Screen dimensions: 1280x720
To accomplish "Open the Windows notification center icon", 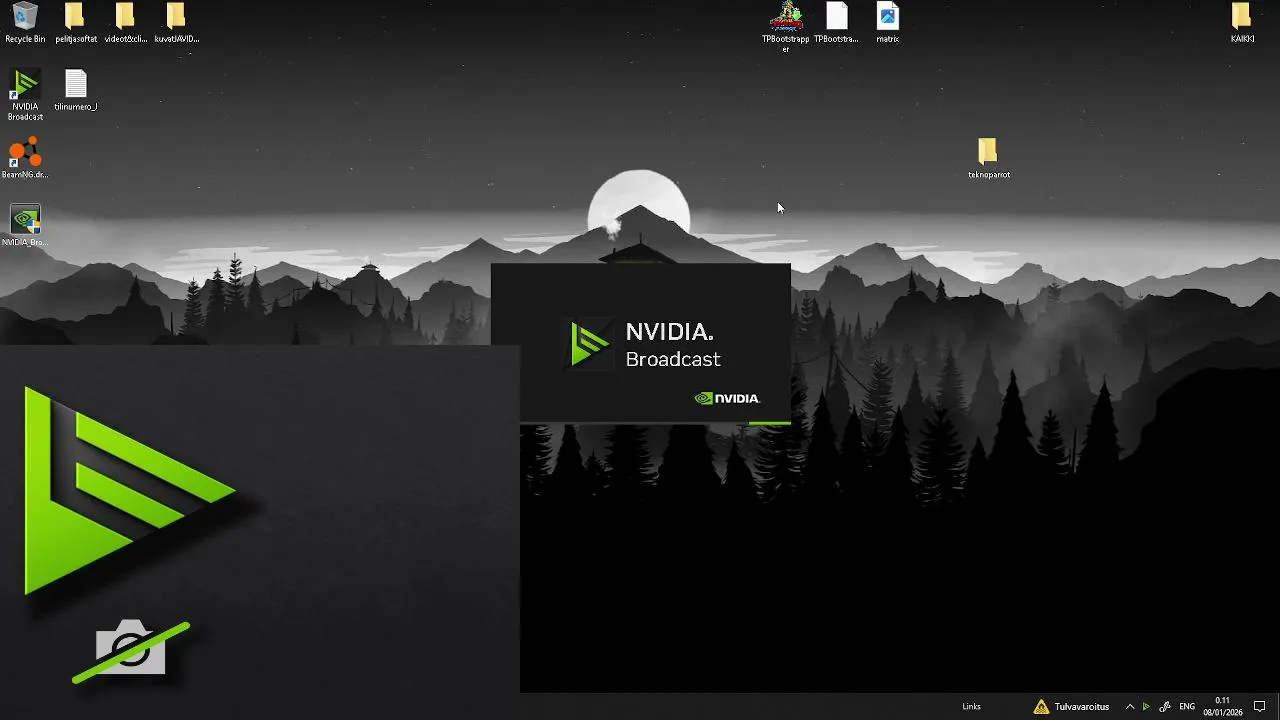I will point(1259,707).
